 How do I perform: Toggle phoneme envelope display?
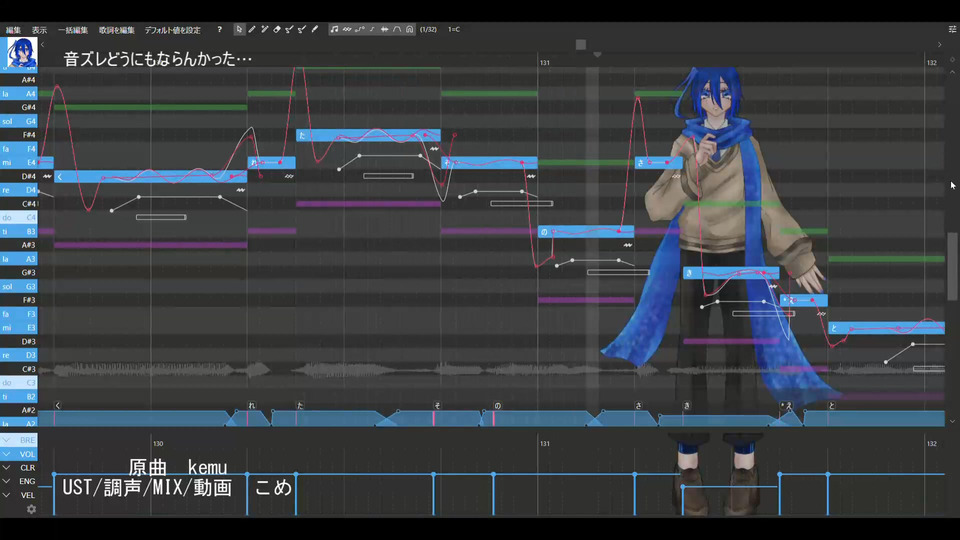[x=397, y=29]
